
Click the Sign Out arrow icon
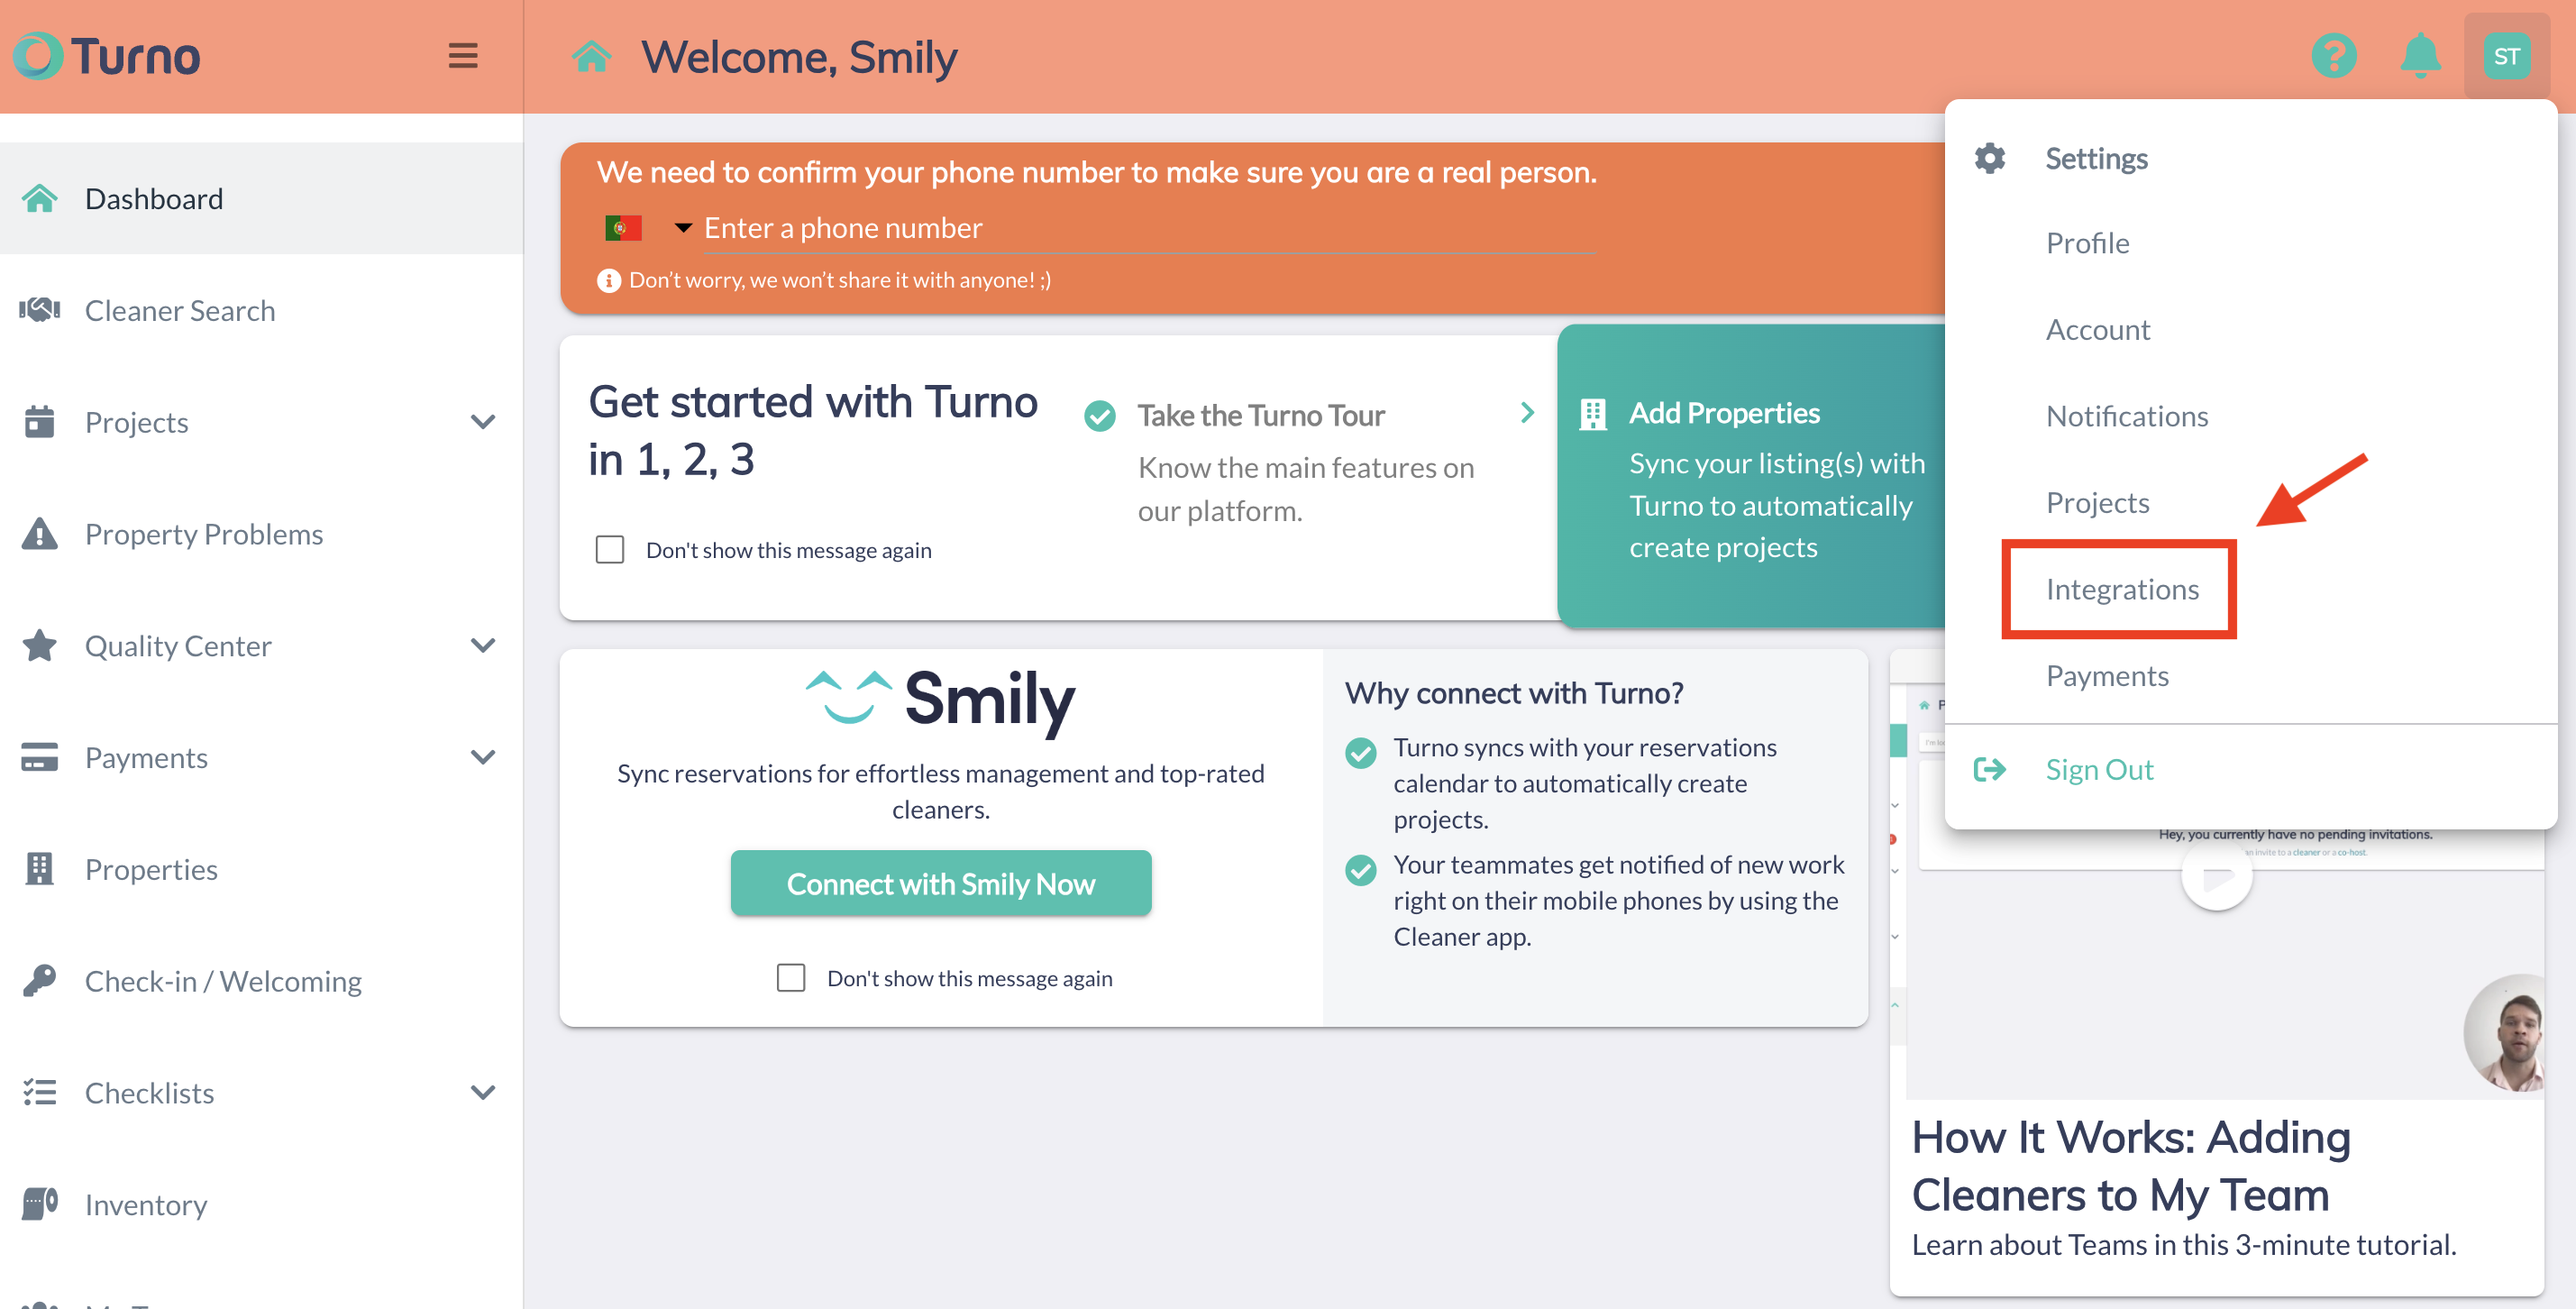1989,769
